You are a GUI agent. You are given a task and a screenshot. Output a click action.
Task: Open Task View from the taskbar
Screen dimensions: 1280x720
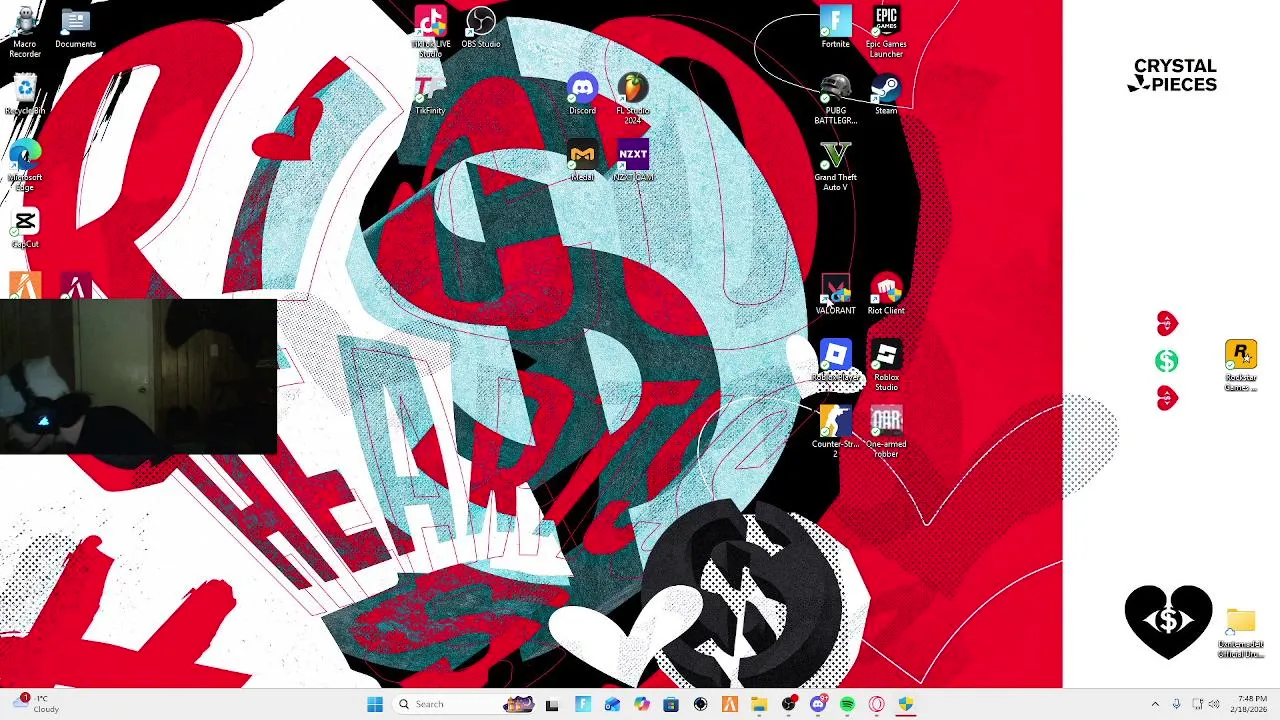552,704
